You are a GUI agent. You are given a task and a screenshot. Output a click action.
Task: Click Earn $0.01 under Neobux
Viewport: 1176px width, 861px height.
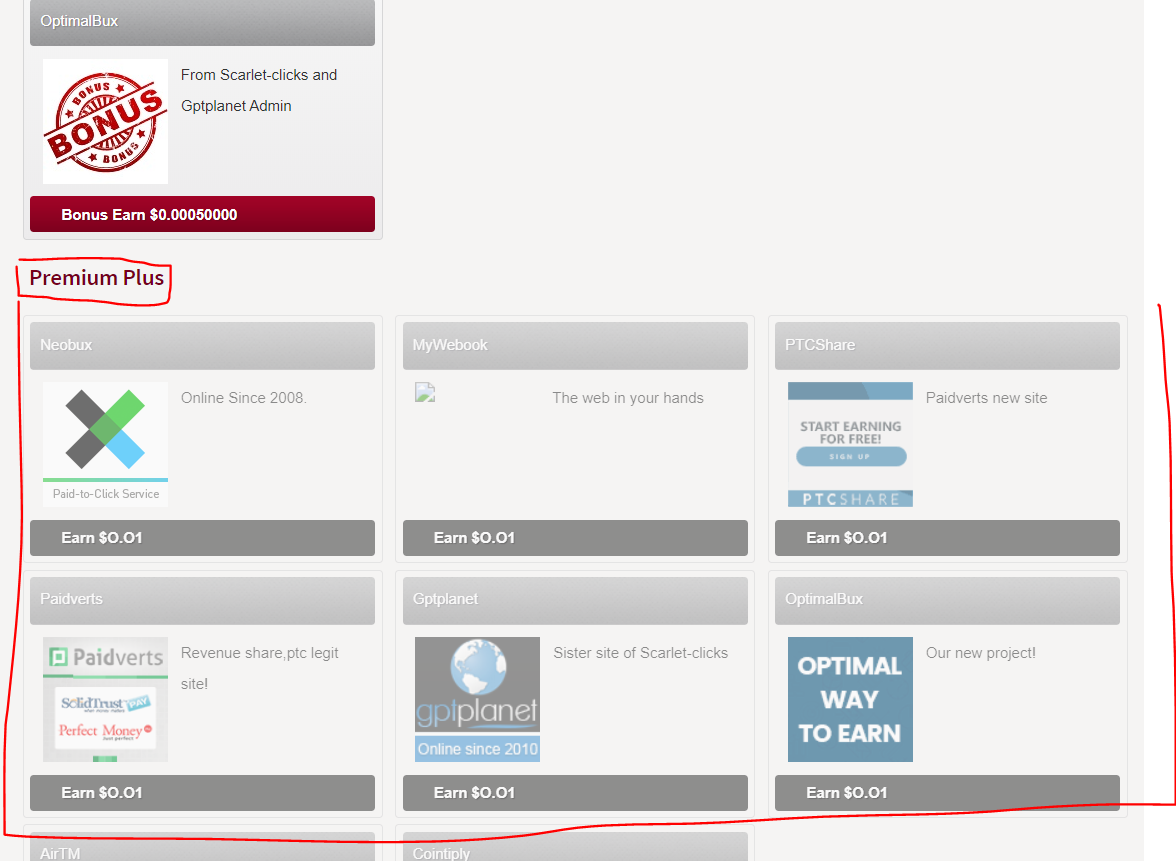pyautogui.click(x=202, y=538)
